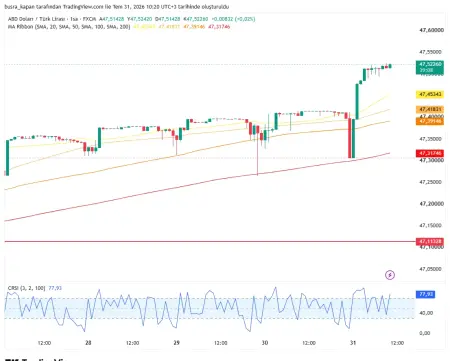Click the 47,60000 price axis label
This screenshot has height=361, width=450.
[x=432, y=30]
